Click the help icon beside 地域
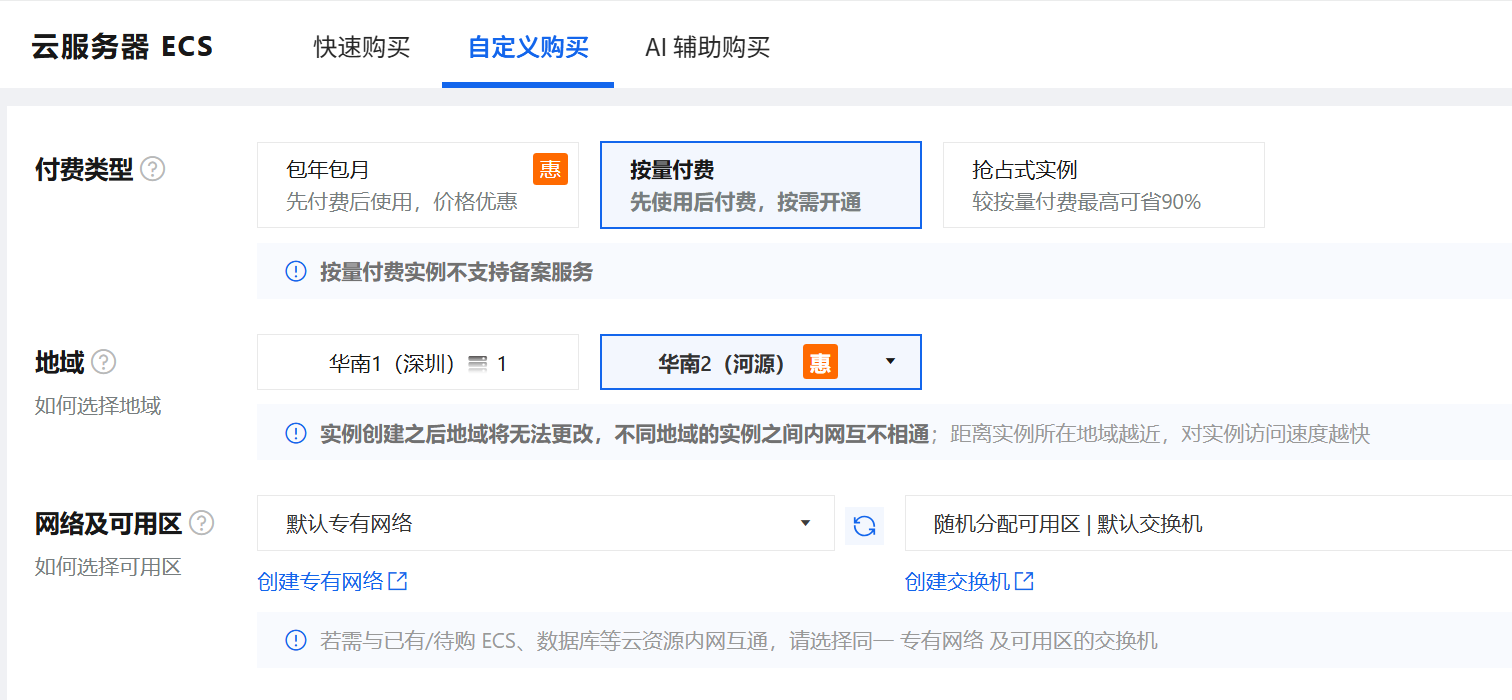The height and width of the screenshot is (700, 1512). [x=104, y=362]
